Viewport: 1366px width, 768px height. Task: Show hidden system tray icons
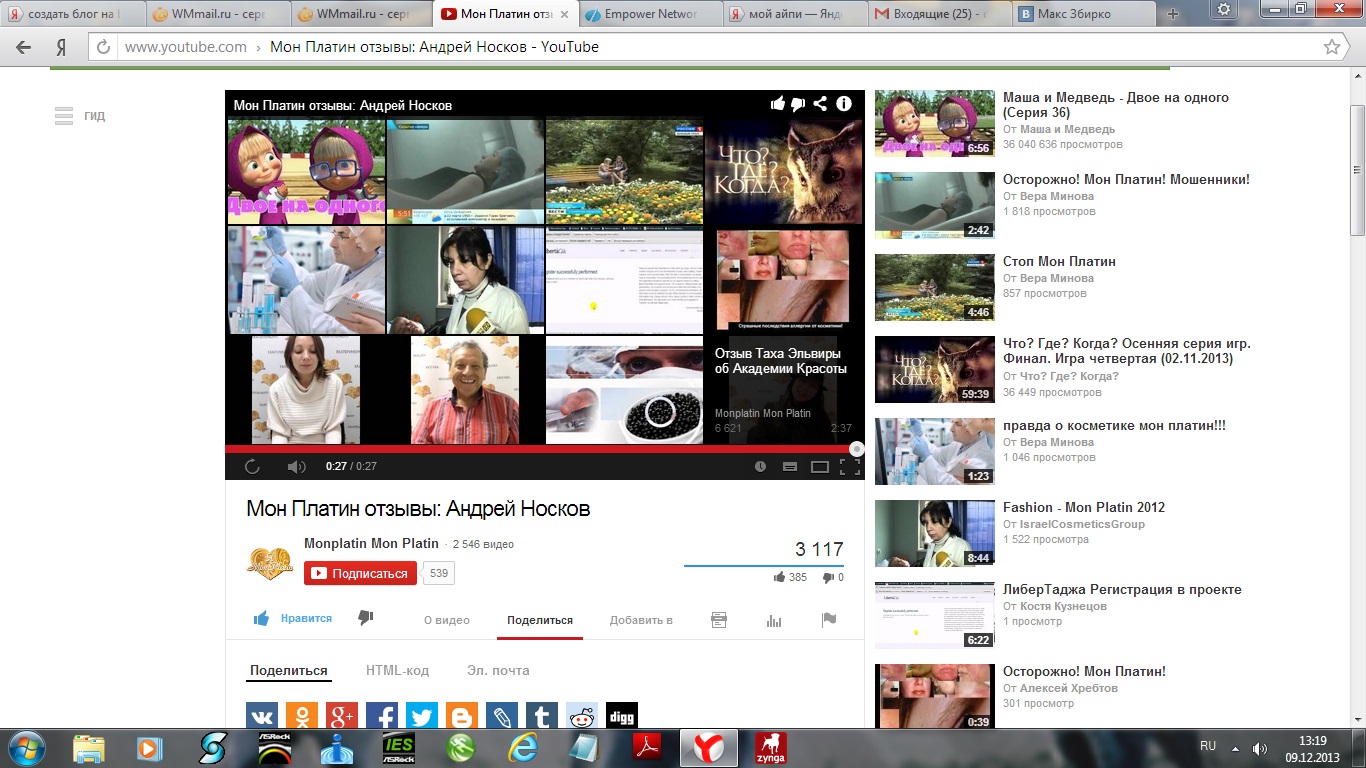pos(1236,747)
